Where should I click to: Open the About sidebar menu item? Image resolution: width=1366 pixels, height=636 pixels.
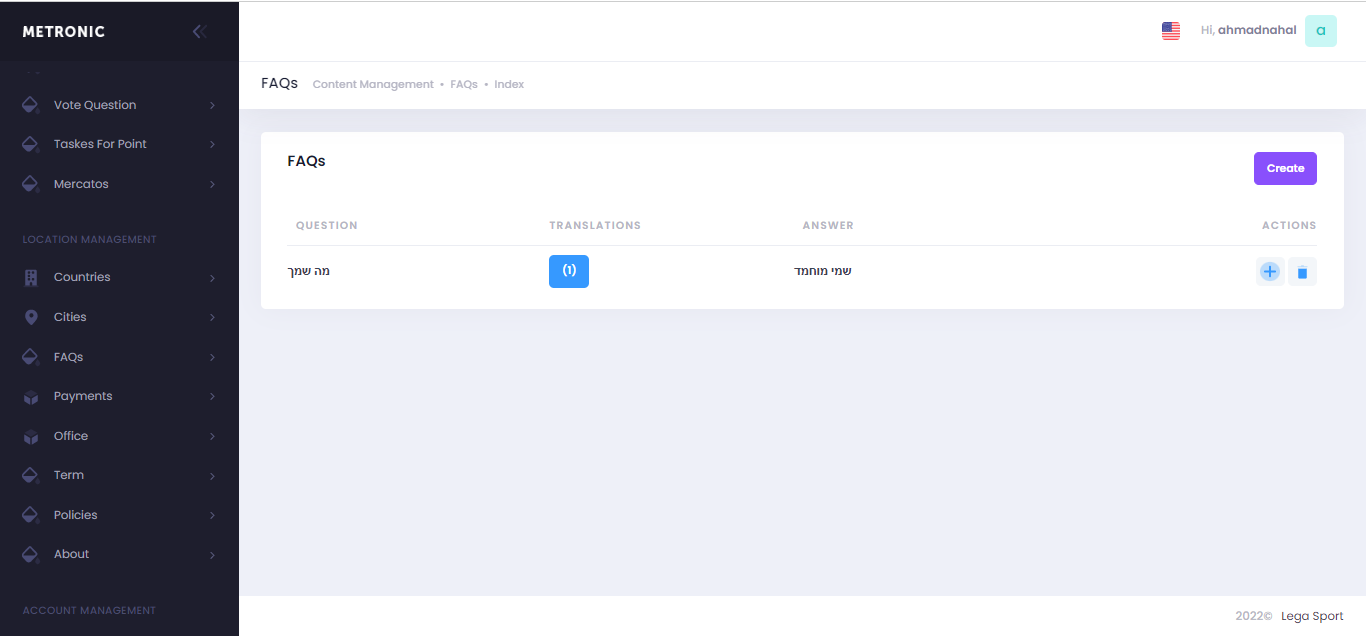pyautogui.click(x=71, y=554)
